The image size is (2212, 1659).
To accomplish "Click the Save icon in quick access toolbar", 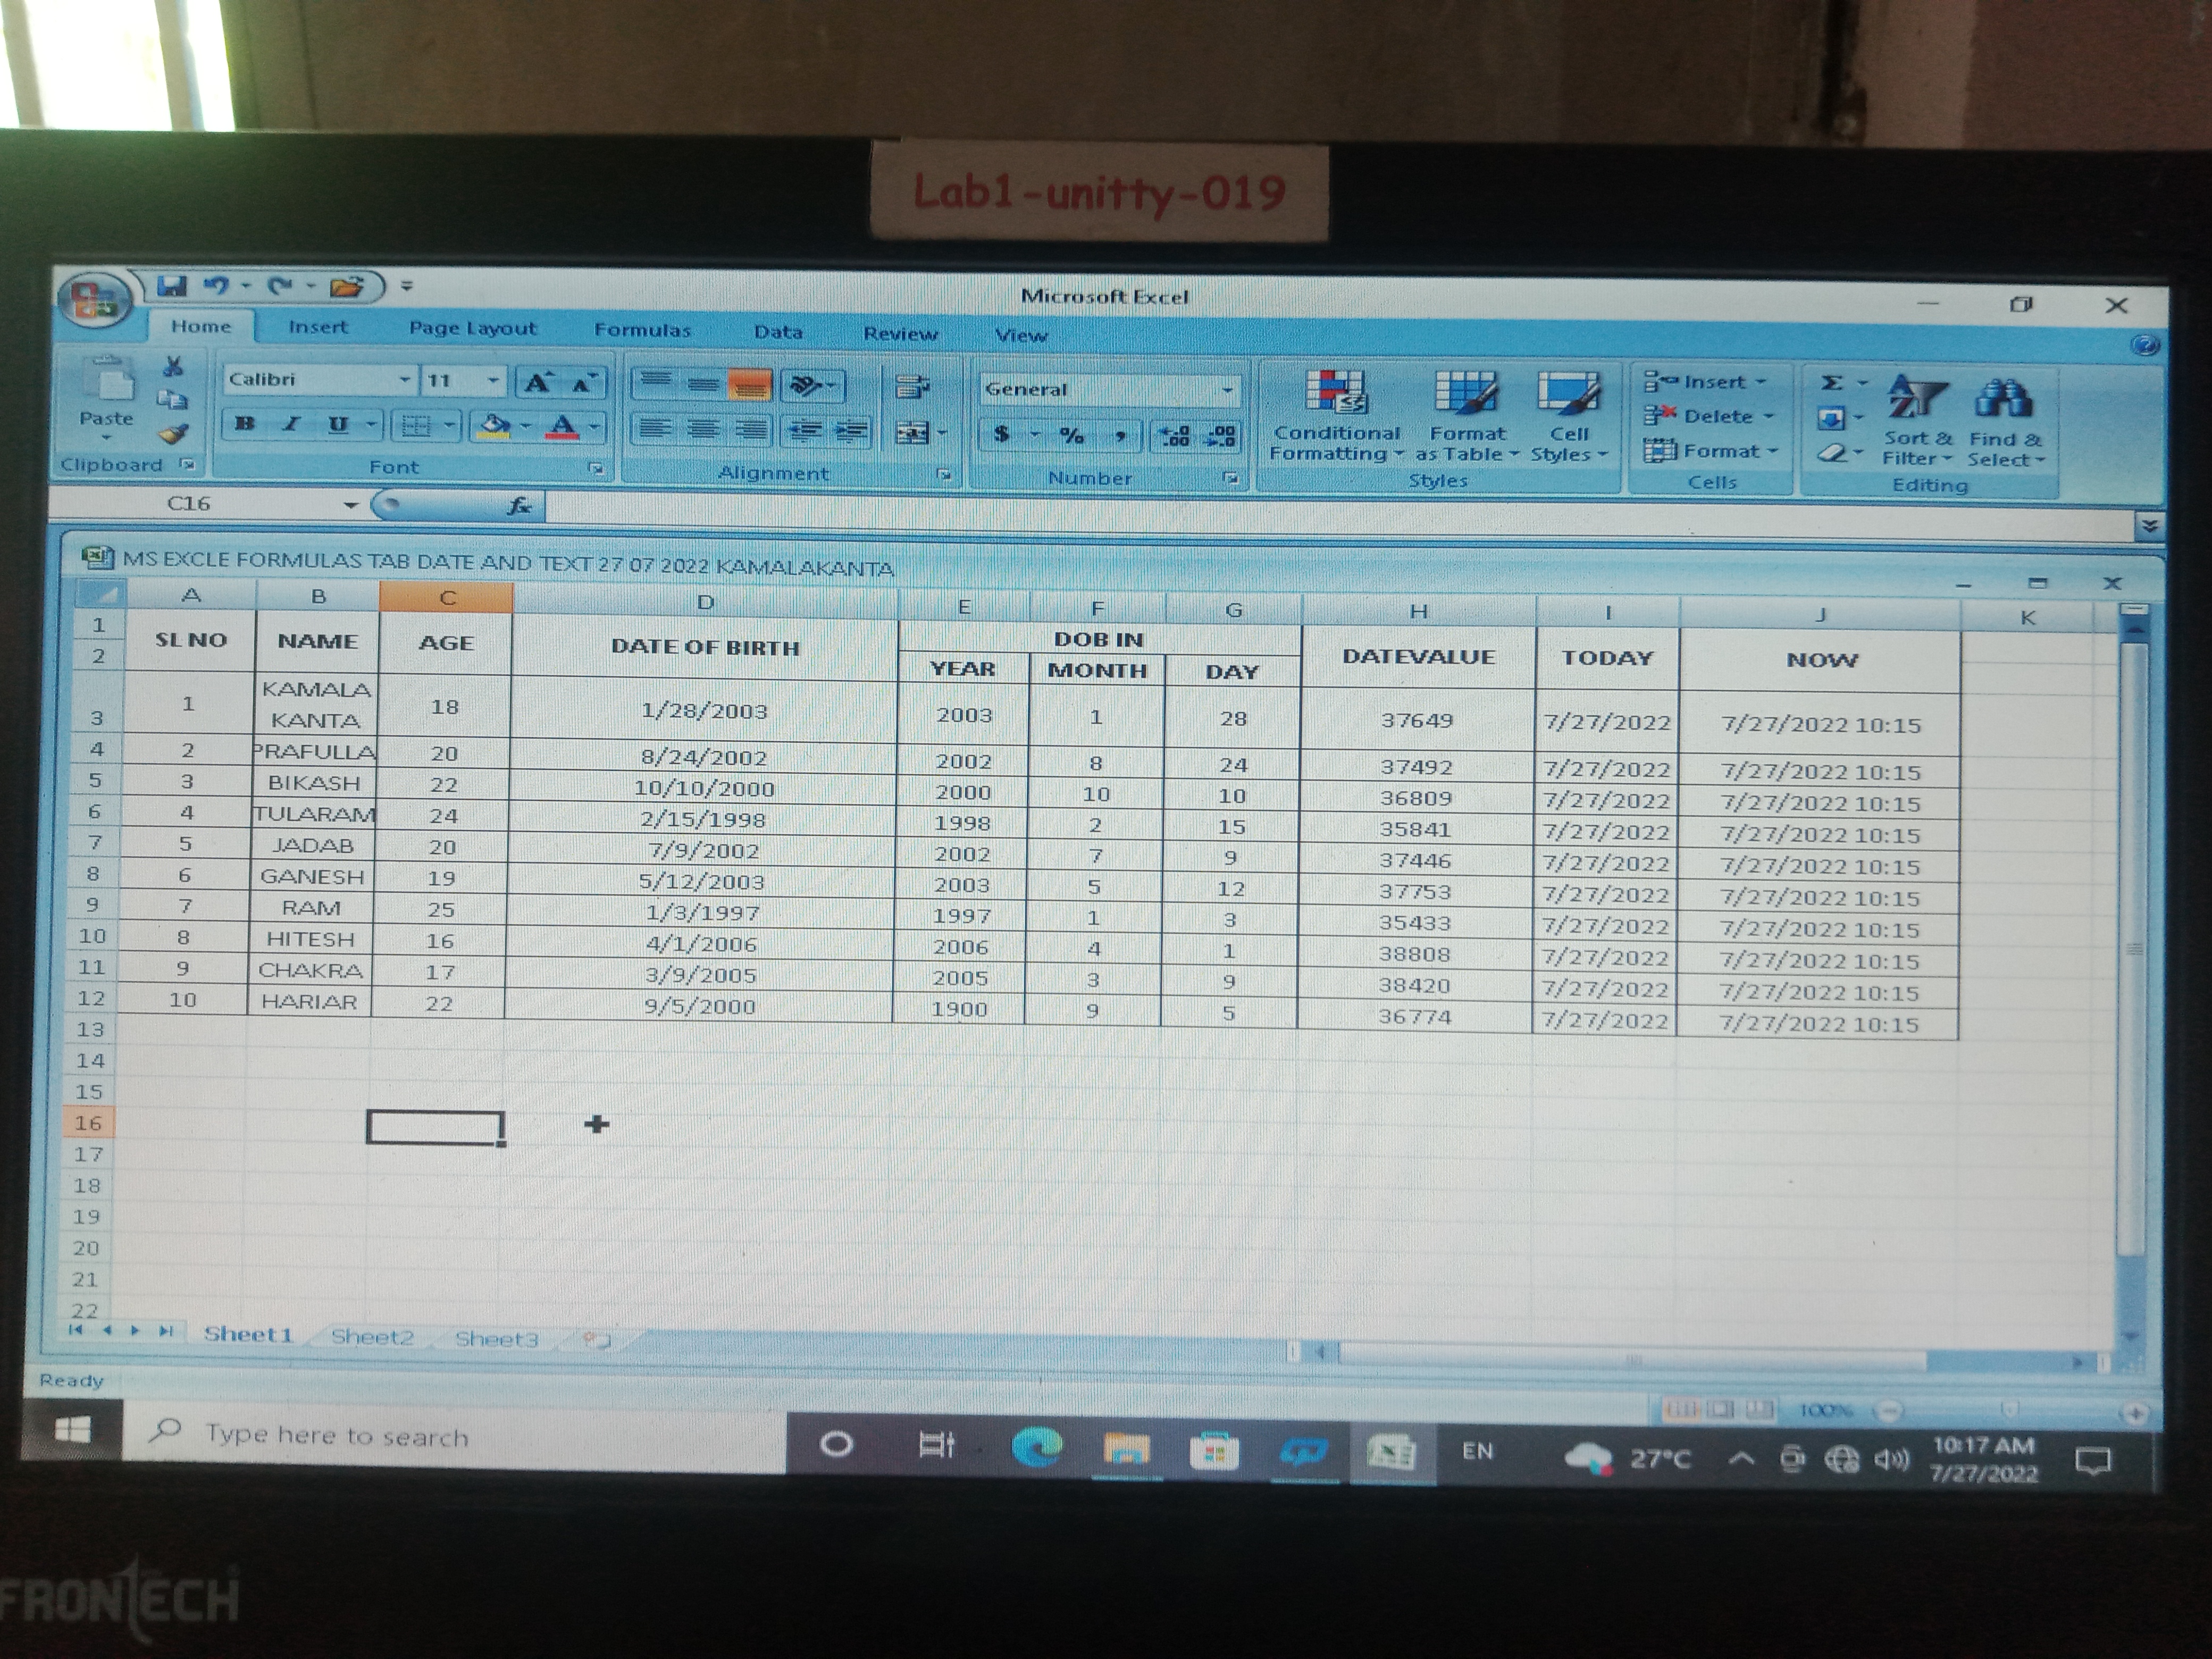I will point(172,287).
